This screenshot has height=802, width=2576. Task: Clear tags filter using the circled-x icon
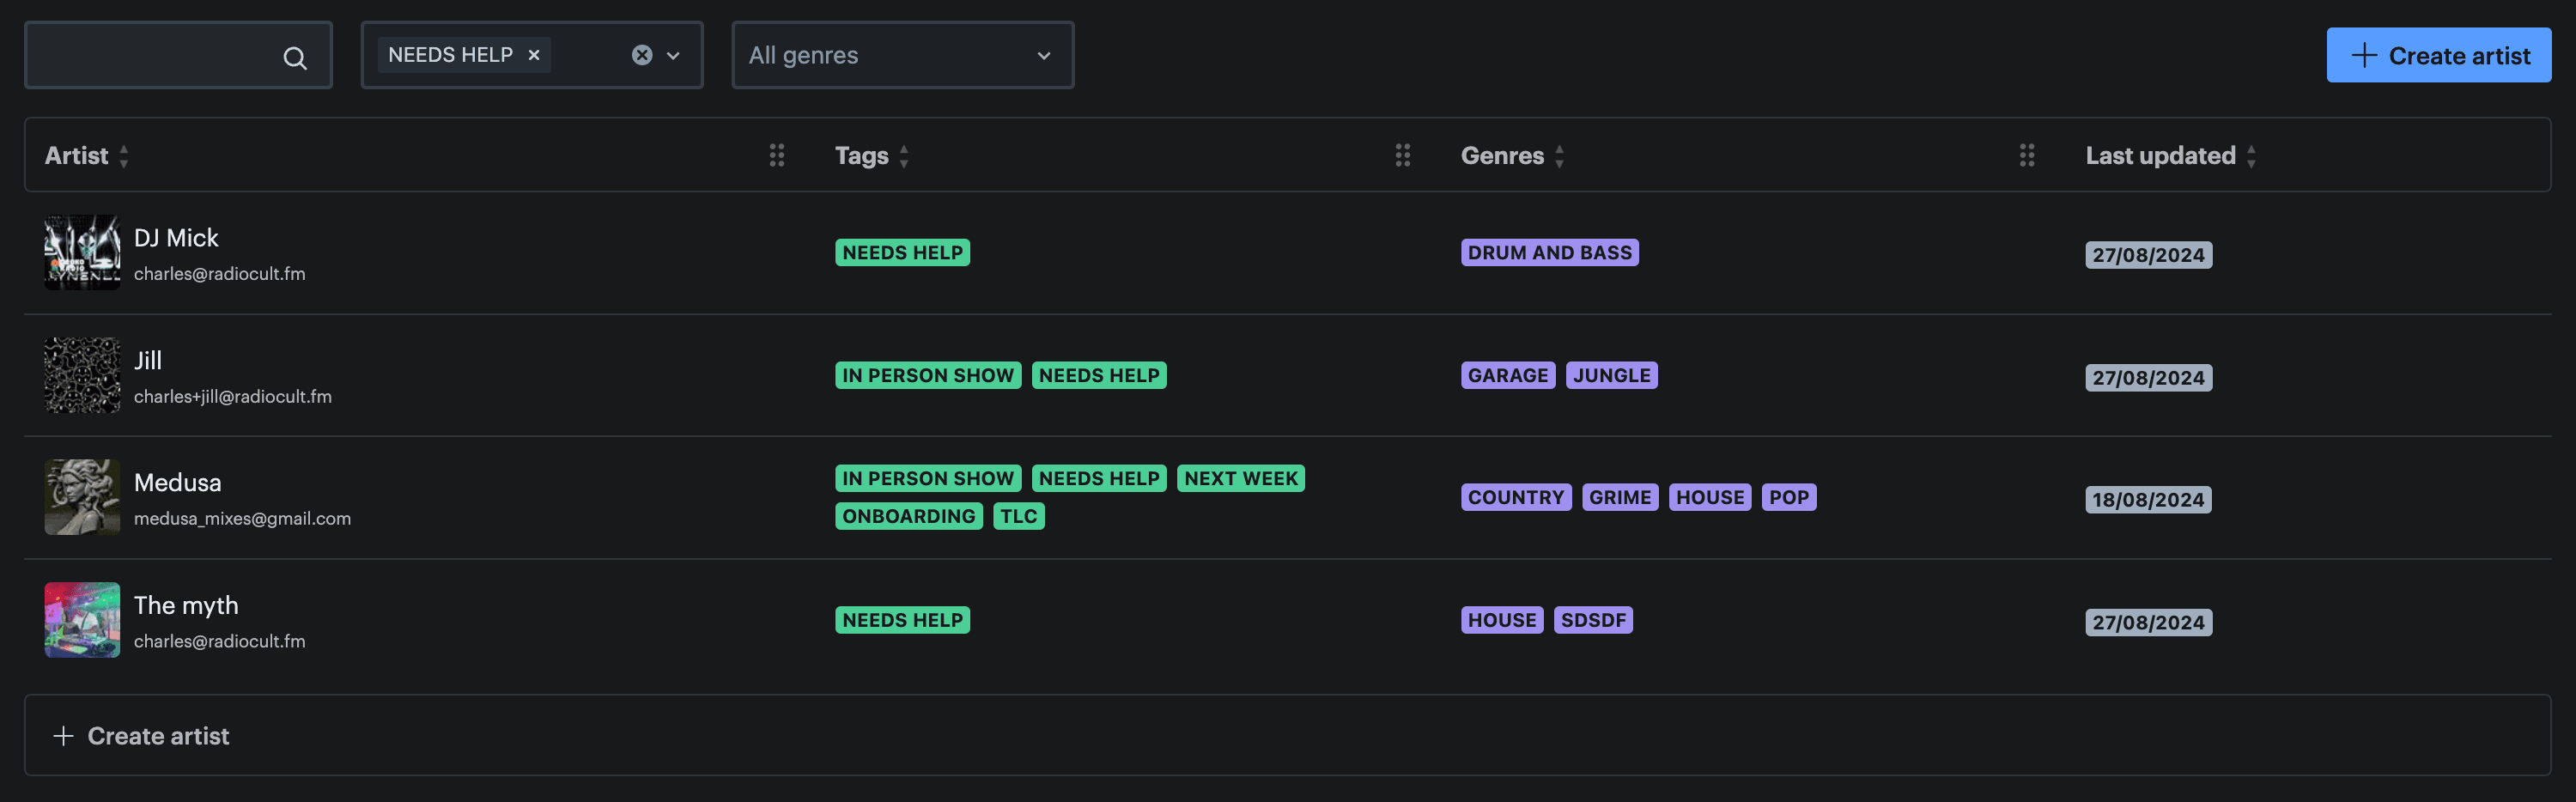click(641, 54)
